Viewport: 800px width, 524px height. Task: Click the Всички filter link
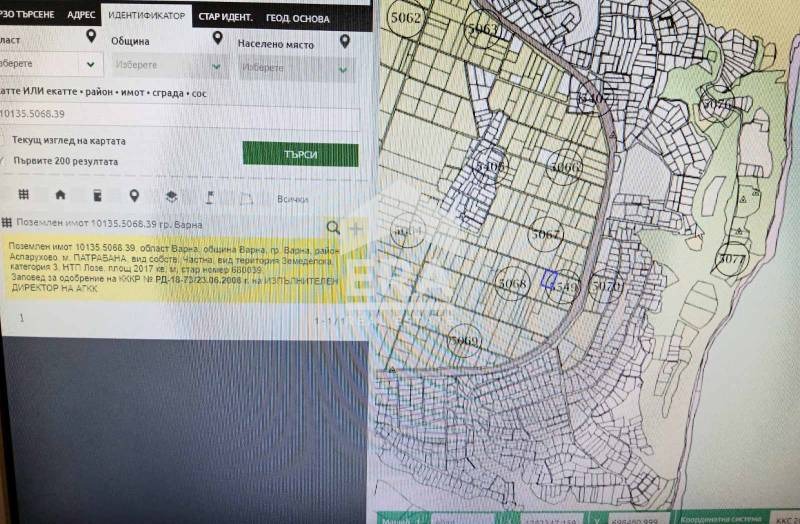point(292,199)
